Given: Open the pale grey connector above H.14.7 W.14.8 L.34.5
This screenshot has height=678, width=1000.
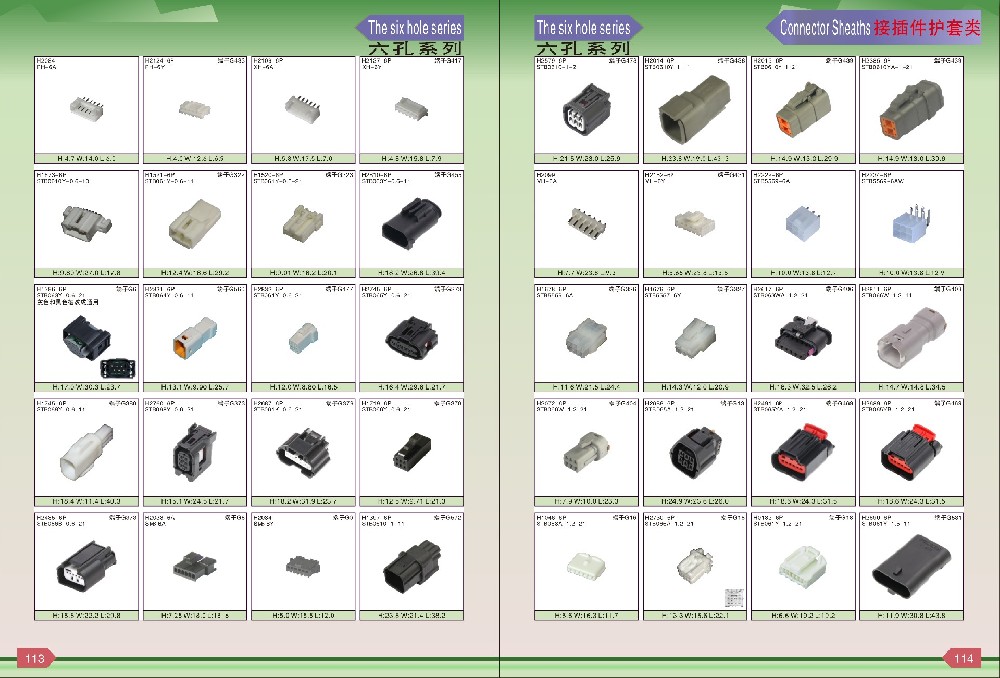Looking at the screenshot, I should click(x=912, y=338).
